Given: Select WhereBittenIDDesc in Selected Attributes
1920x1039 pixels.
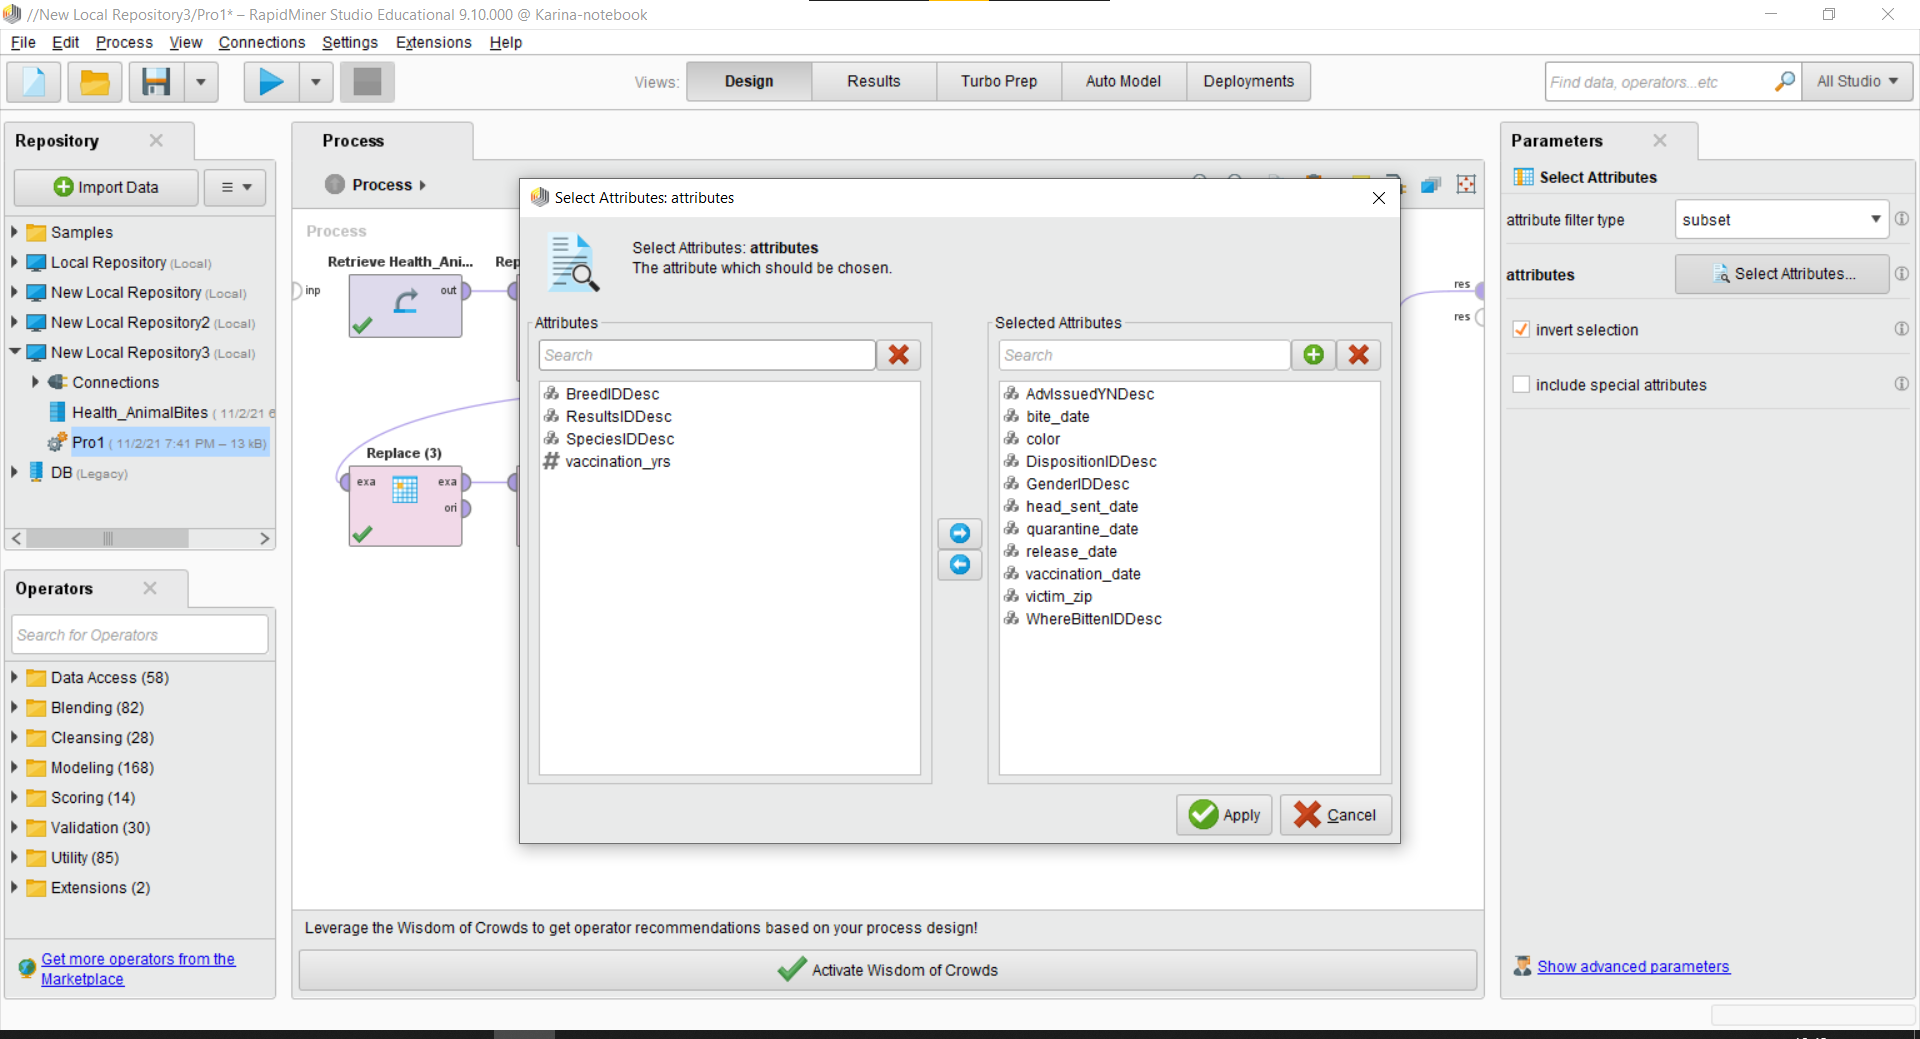Looking at the screenshot, I should 1093,619.
